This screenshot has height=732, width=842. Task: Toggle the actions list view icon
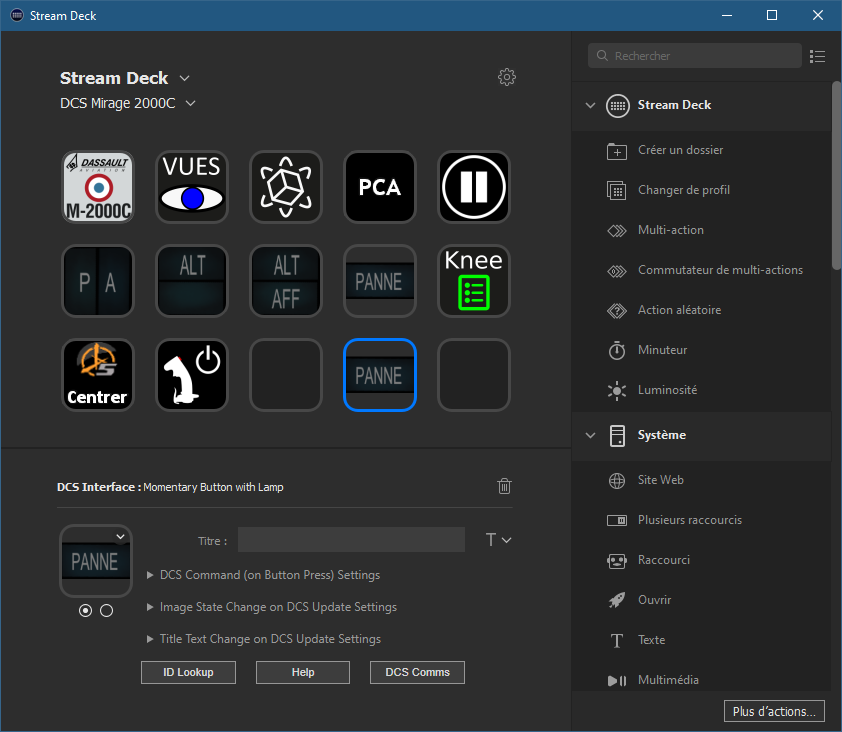817,56
